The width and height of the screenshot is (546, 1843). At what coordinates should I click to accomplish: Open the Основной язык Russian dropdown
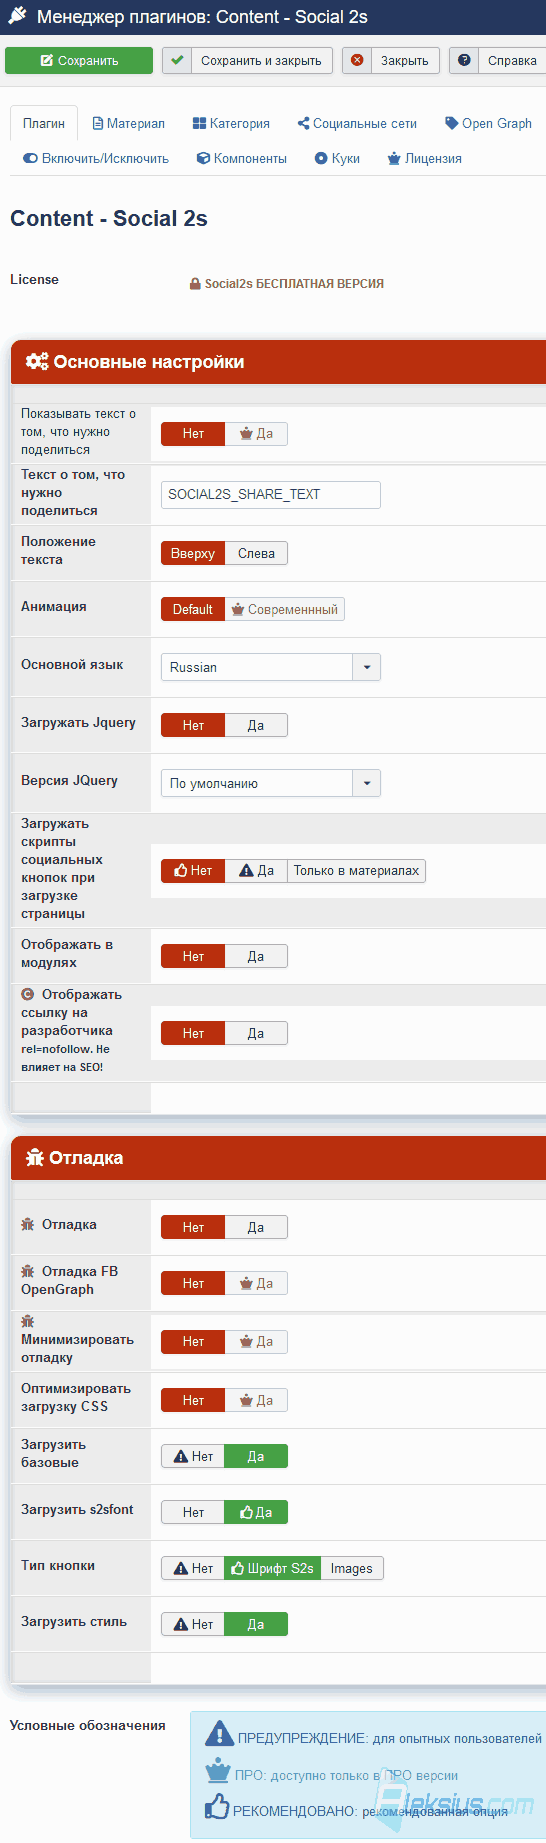click(x=271, y=667)
